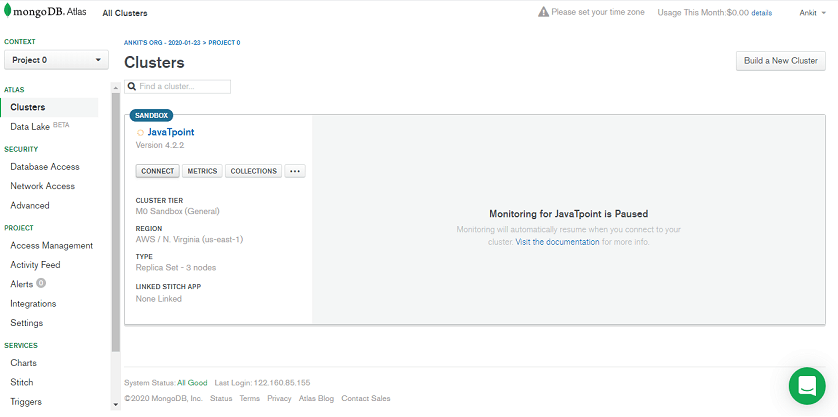
Task: Click the Privacy footer link
Action: (280, 398)
